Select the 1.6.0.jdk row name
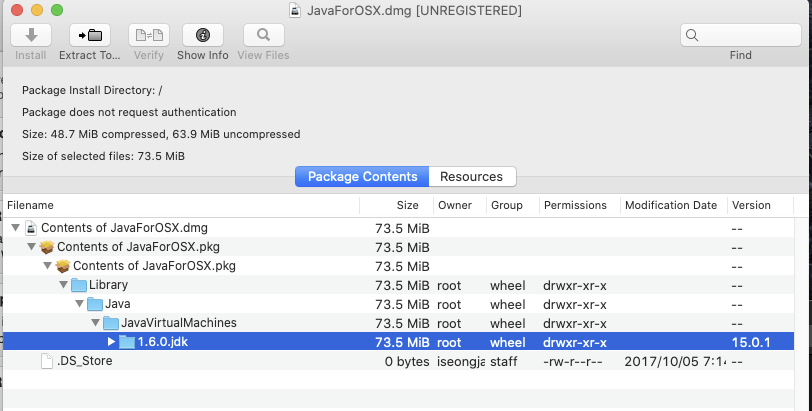The image size is (812, 411). tap(163, 342)
